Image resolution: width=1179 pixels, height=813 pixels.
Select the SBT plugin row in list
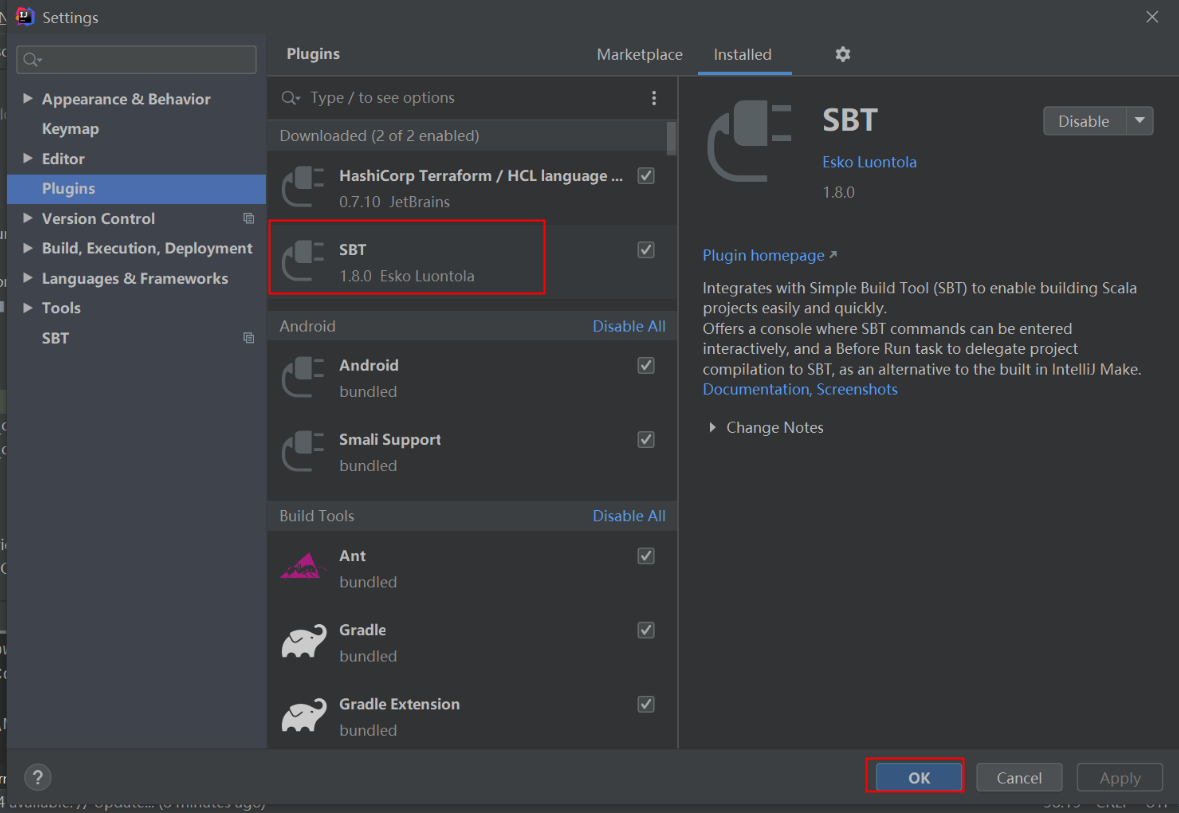[472, 262]
